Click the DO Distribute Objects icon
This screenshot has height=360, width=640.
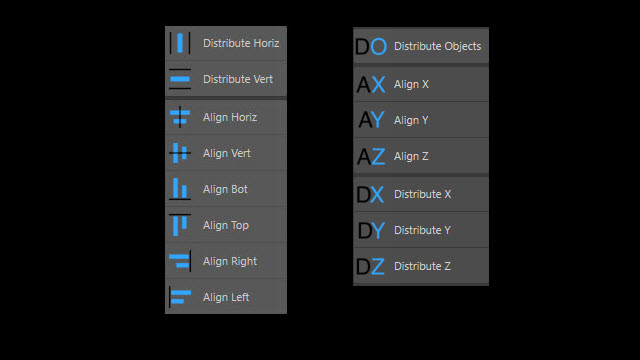click(x=371, y=46)
